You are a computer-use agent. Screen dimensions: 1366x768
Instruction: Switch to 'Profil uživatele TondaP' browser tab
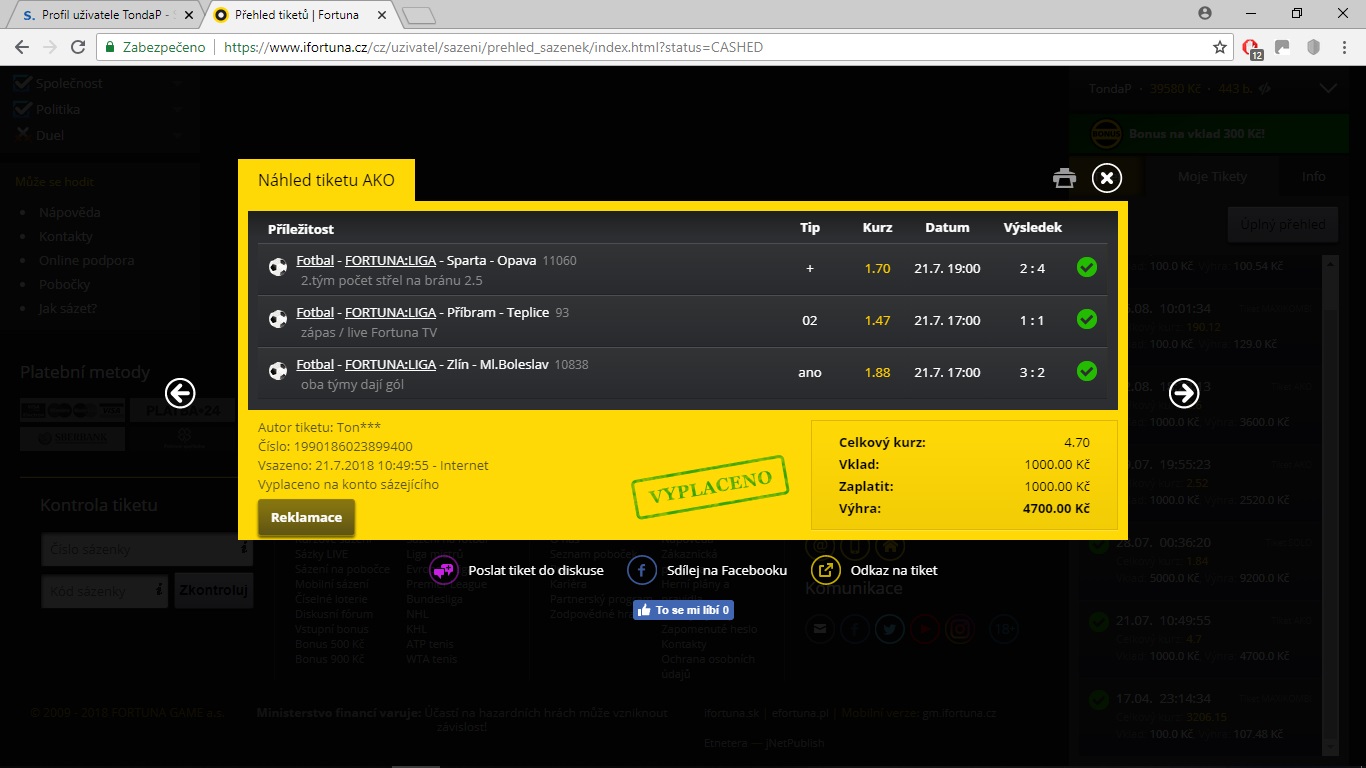[x=105, y=16]
